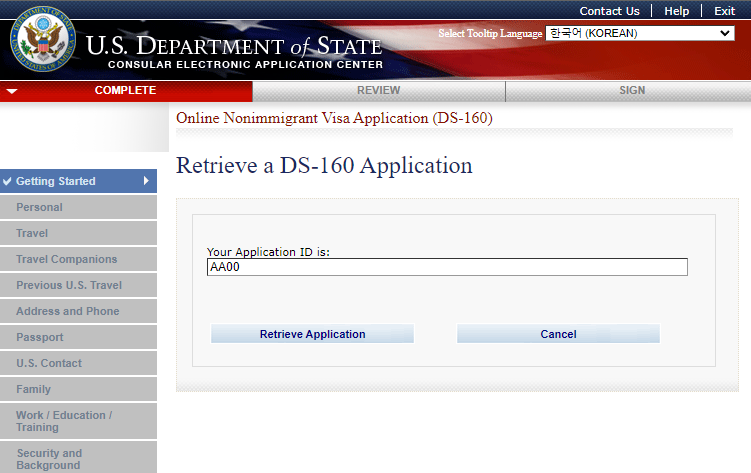The image size is (751, 473).
Task: Select Getting Started in the sidebar
Action: point(79,181)
